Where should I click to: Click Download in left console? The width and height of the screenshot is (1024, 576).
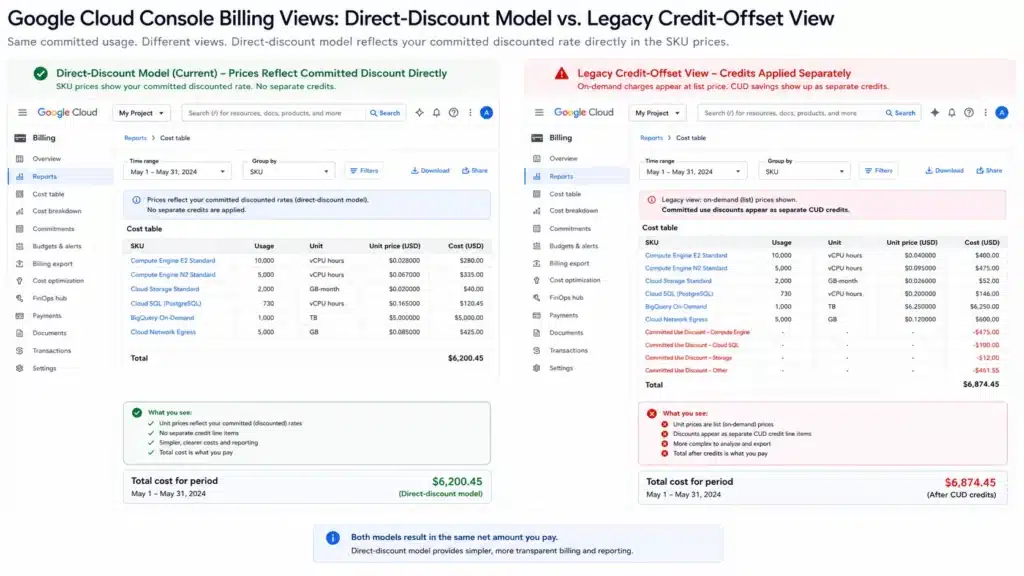click(x=430, y=170)
